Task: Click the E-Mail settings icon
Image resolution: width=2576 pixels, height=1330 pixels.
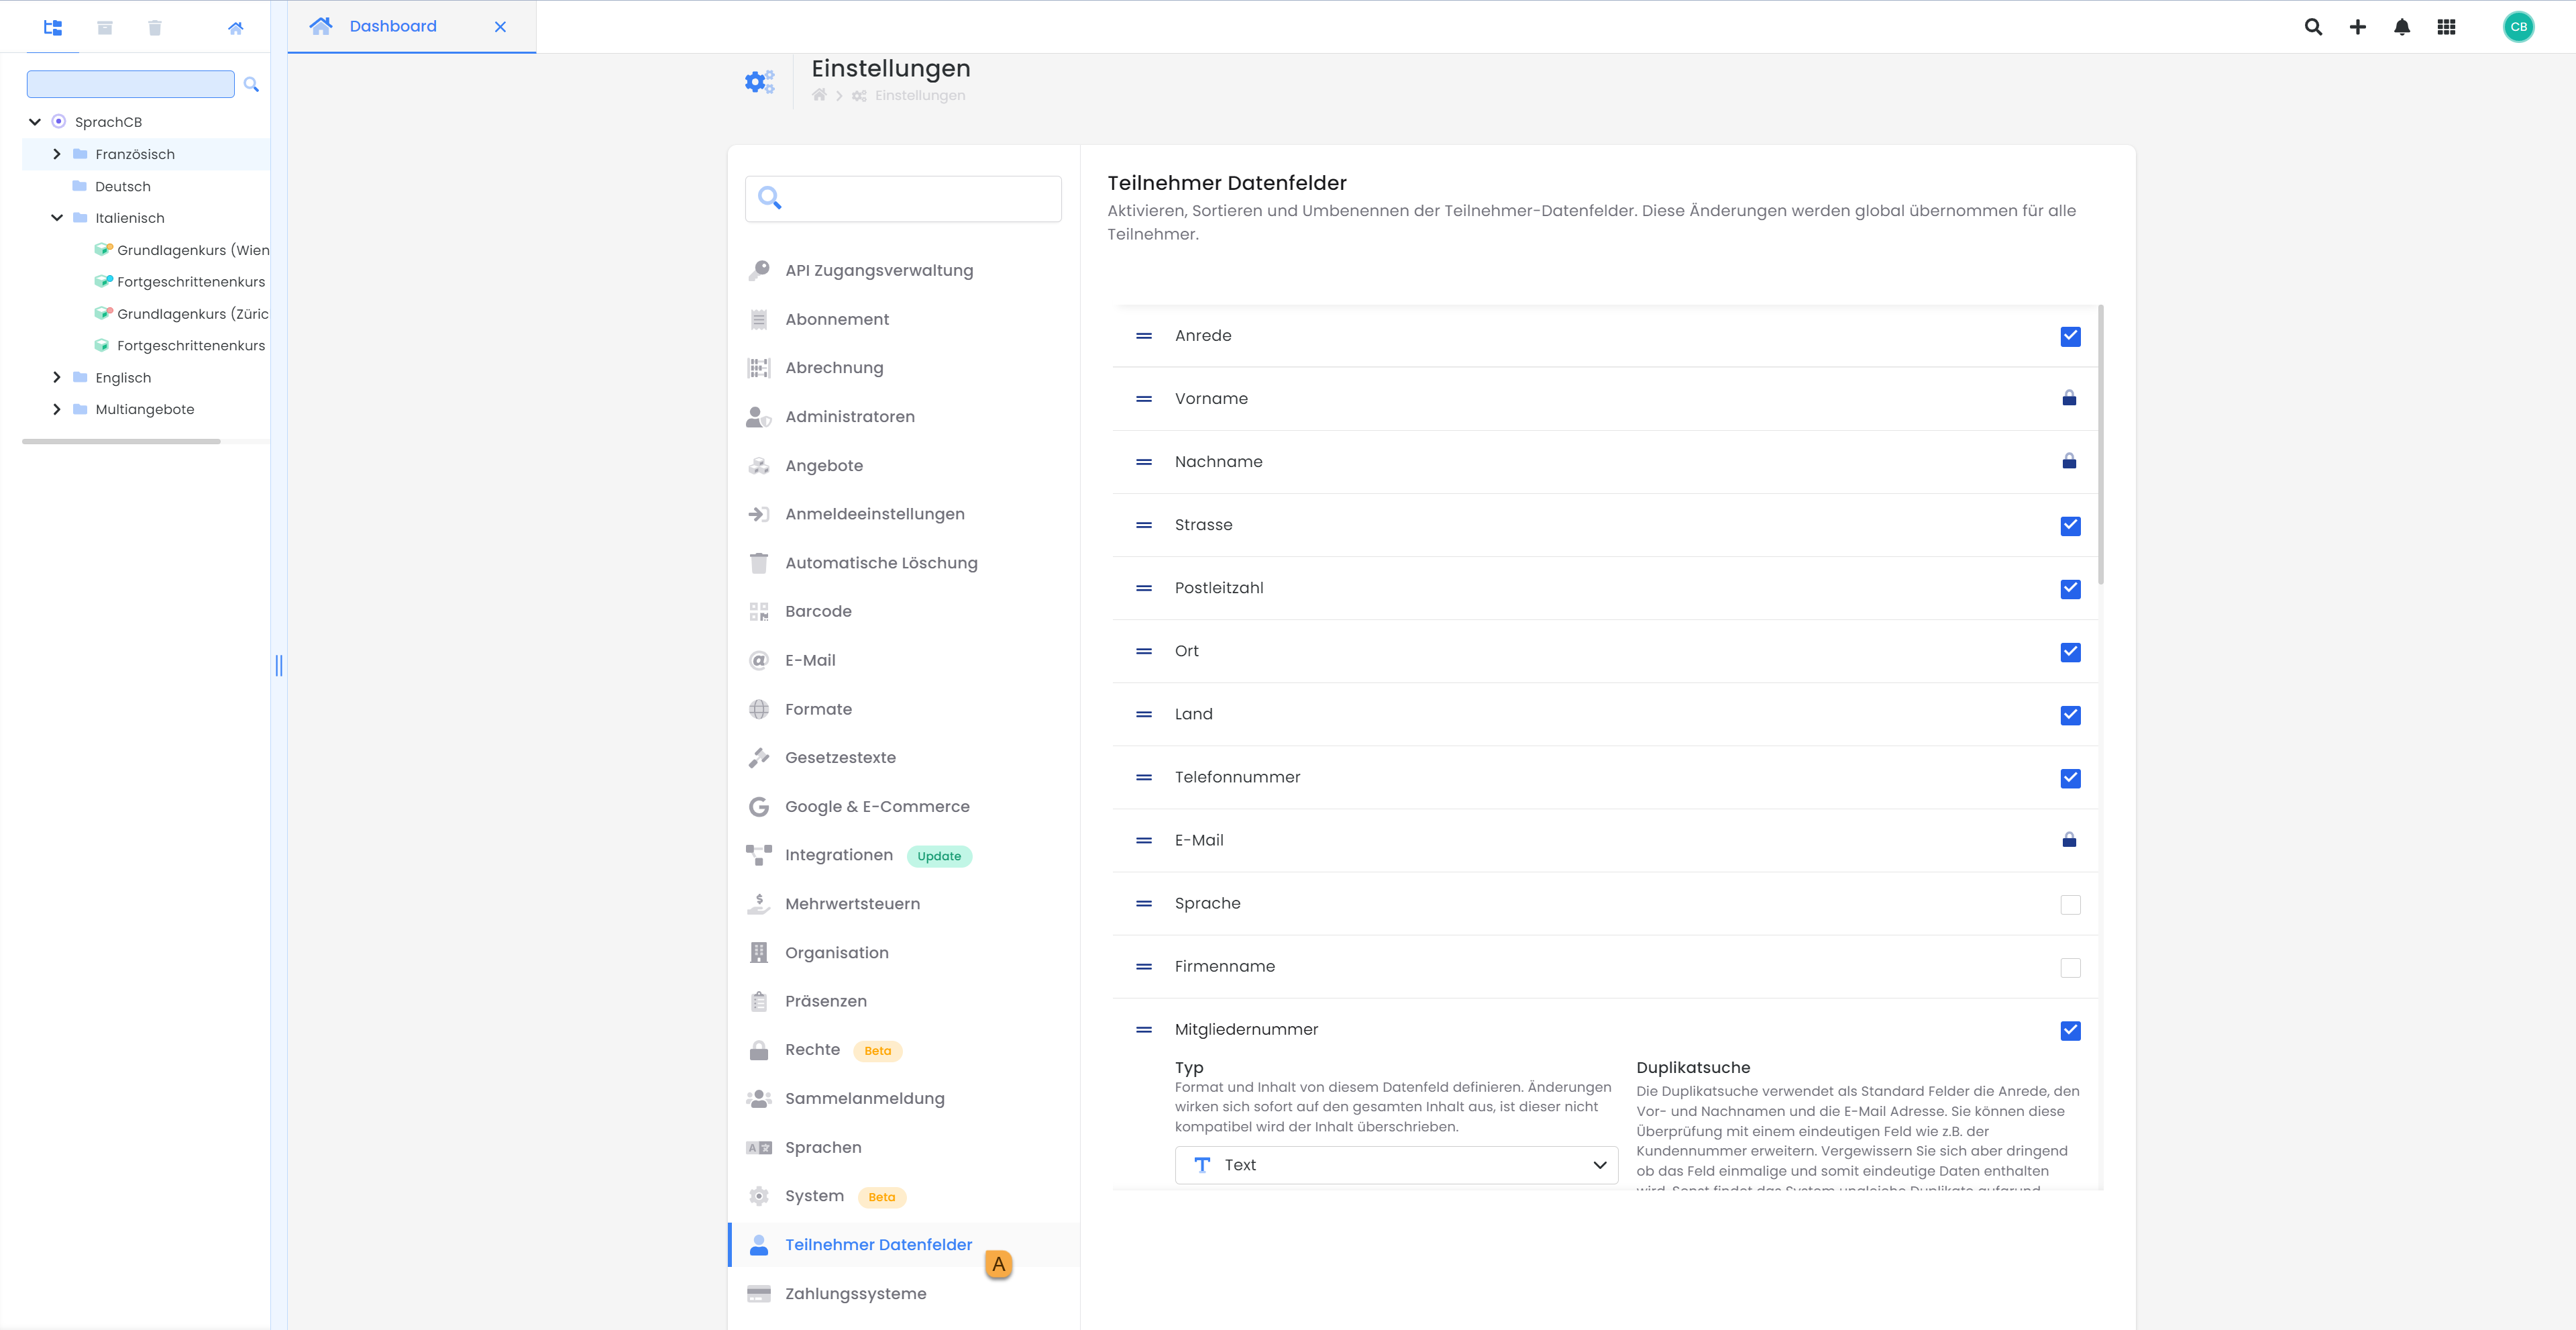Action: coord(761,660)
